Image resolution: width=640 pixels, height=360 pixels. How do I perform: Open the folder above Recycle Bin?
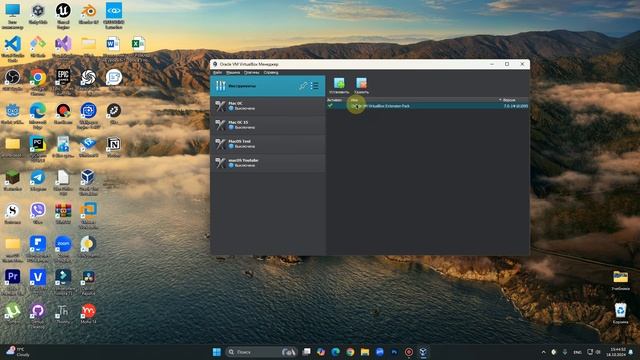tap(620, 280)
